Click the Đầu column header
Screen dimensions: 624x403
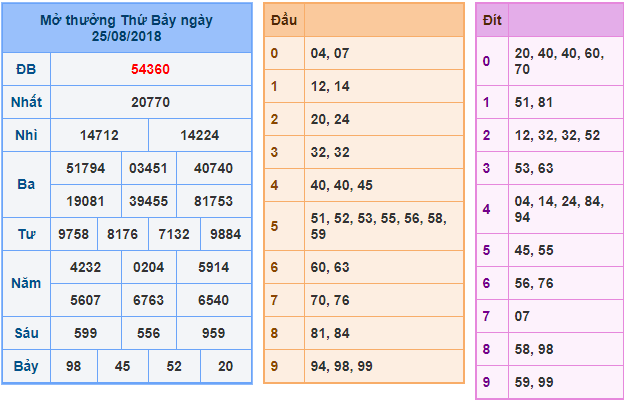coord(283,20)
